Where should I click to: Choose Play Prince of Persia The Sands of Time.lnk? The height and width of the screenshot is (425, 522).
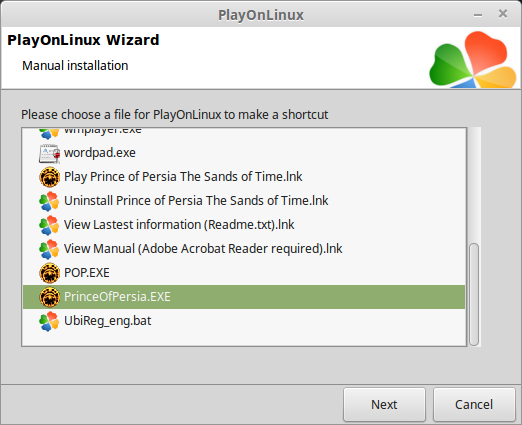click(183, 177)
